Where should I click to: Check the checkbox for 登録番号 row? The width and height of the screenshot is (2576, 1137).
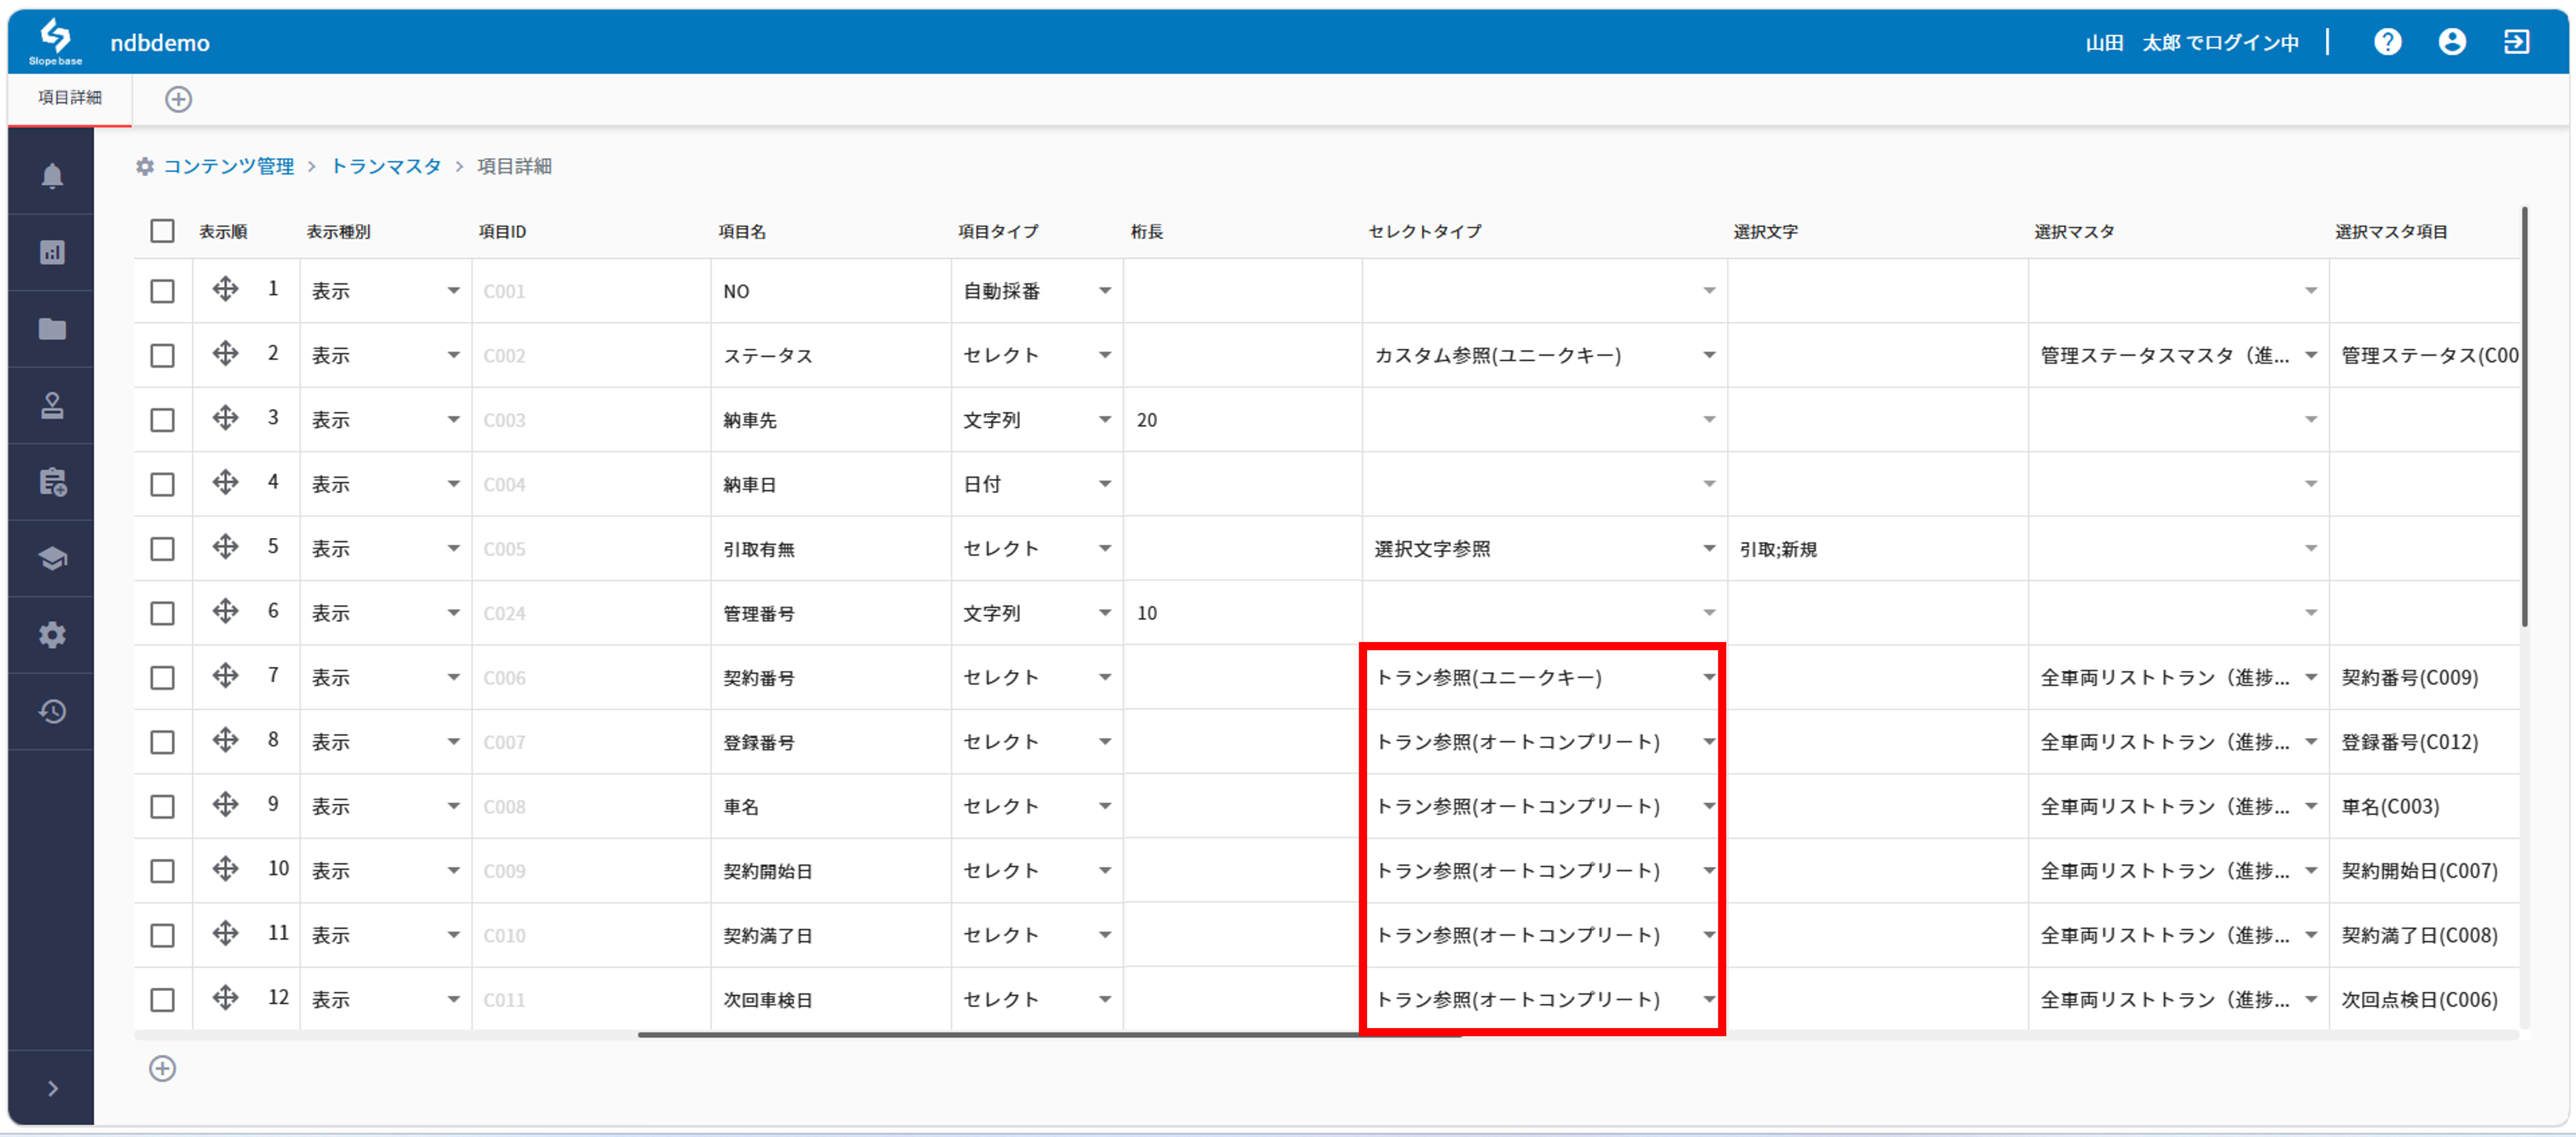[162, 742]
